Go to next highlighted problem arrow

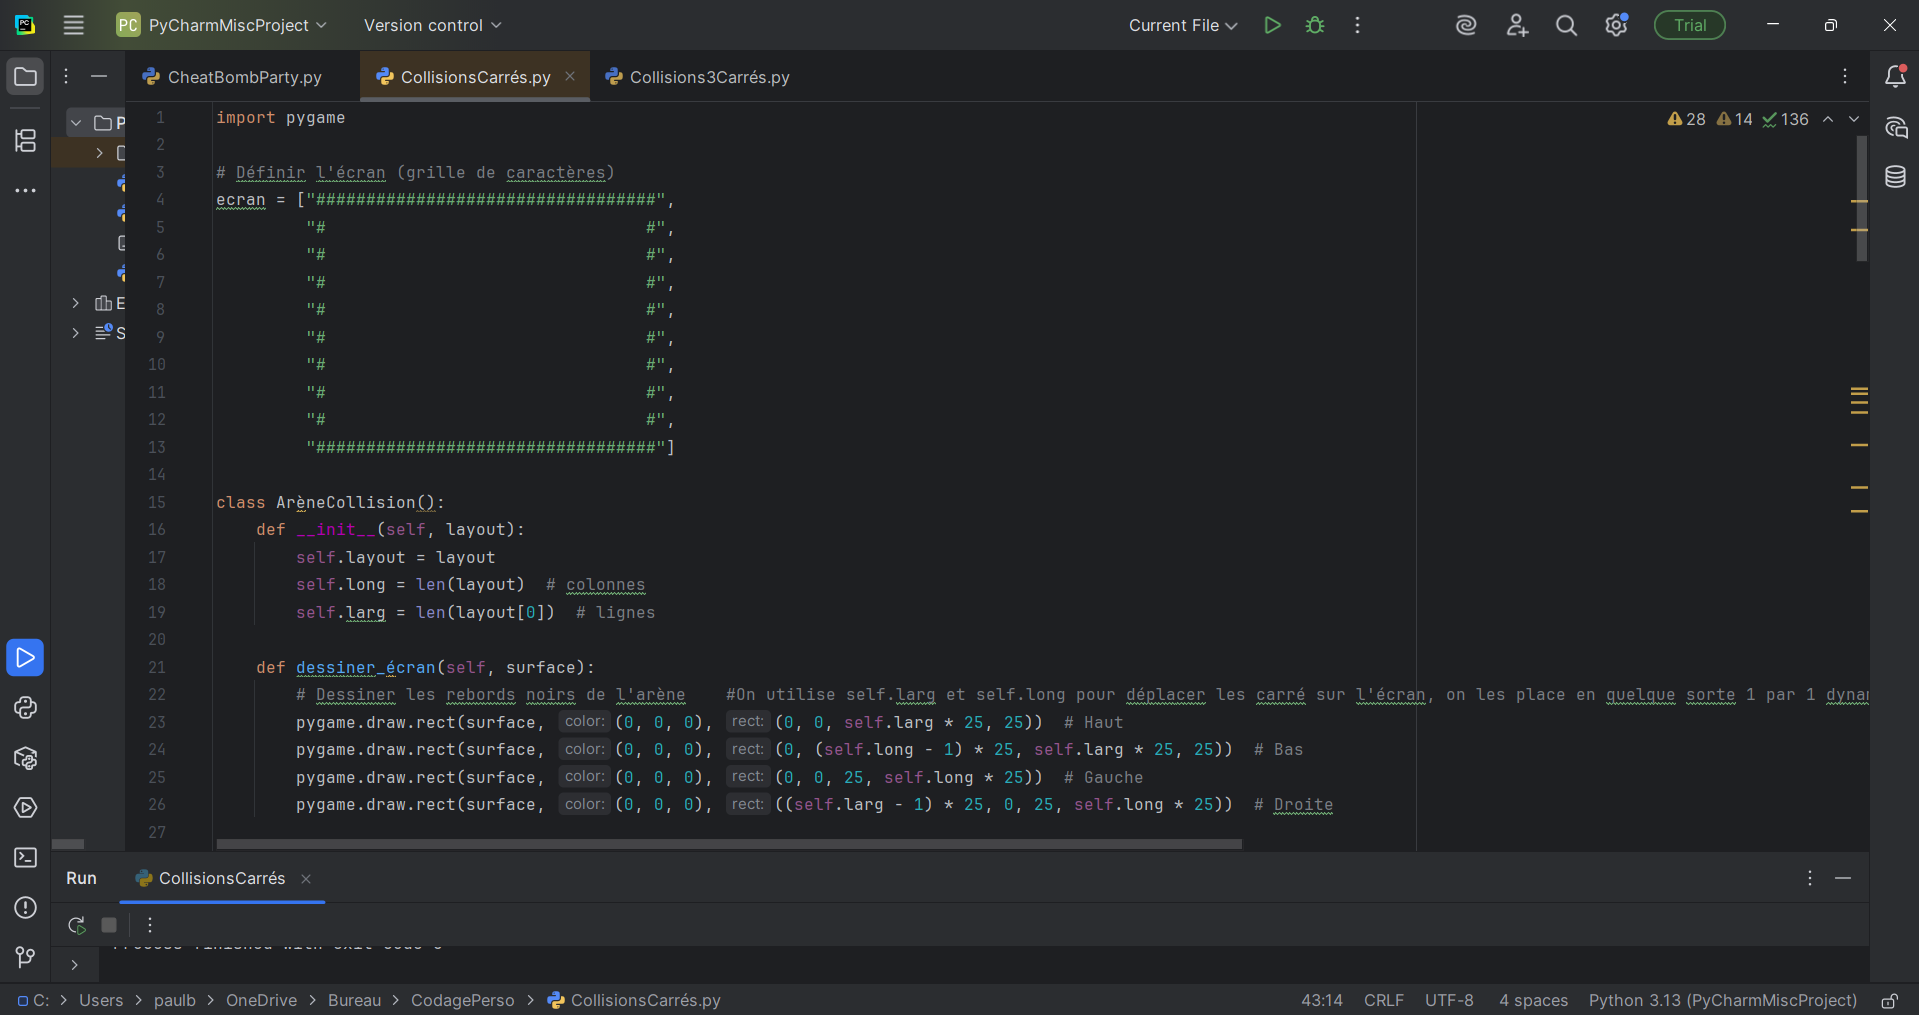[1854, 119]
